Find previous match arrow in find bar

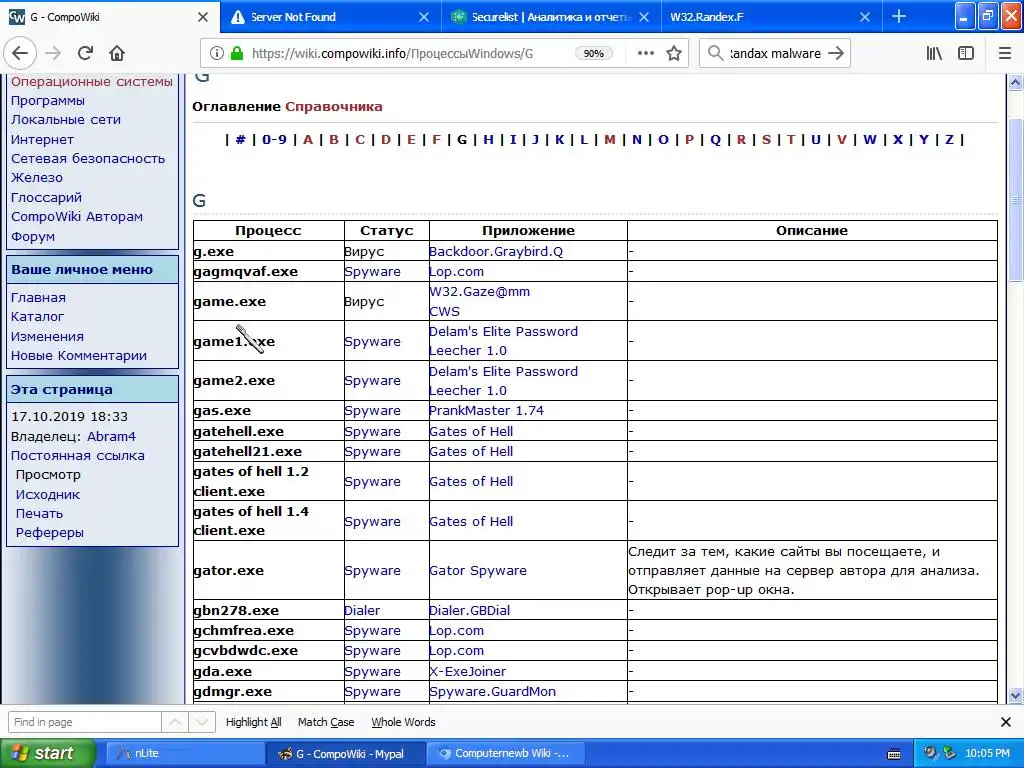[x=175, y=722]
